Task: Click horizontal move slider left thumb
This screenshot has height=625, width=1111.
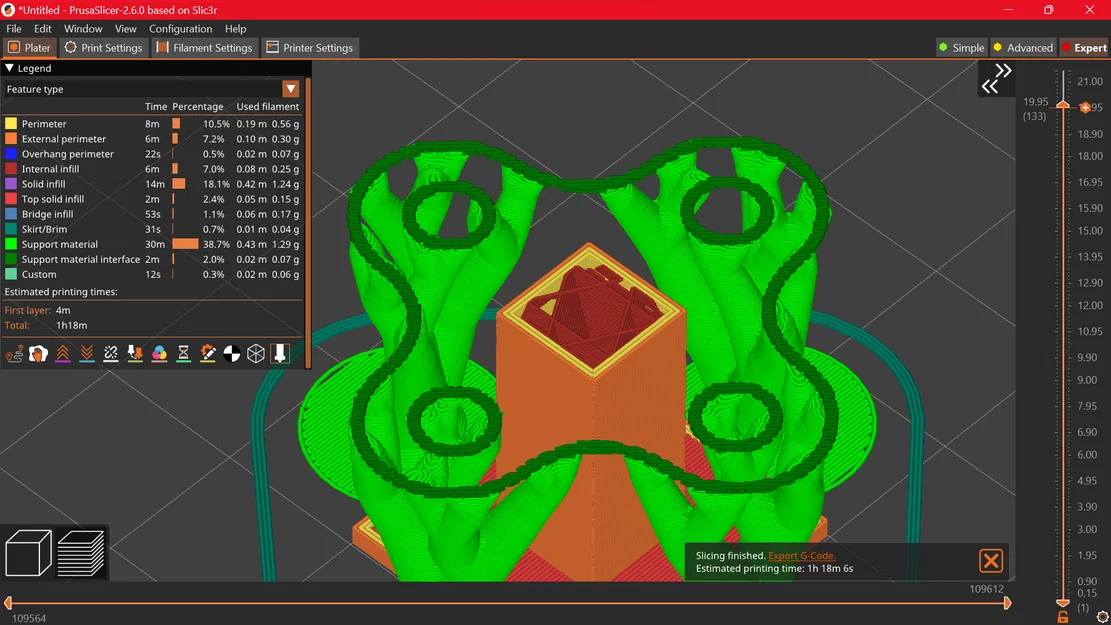Action: (x=9, y=603)
